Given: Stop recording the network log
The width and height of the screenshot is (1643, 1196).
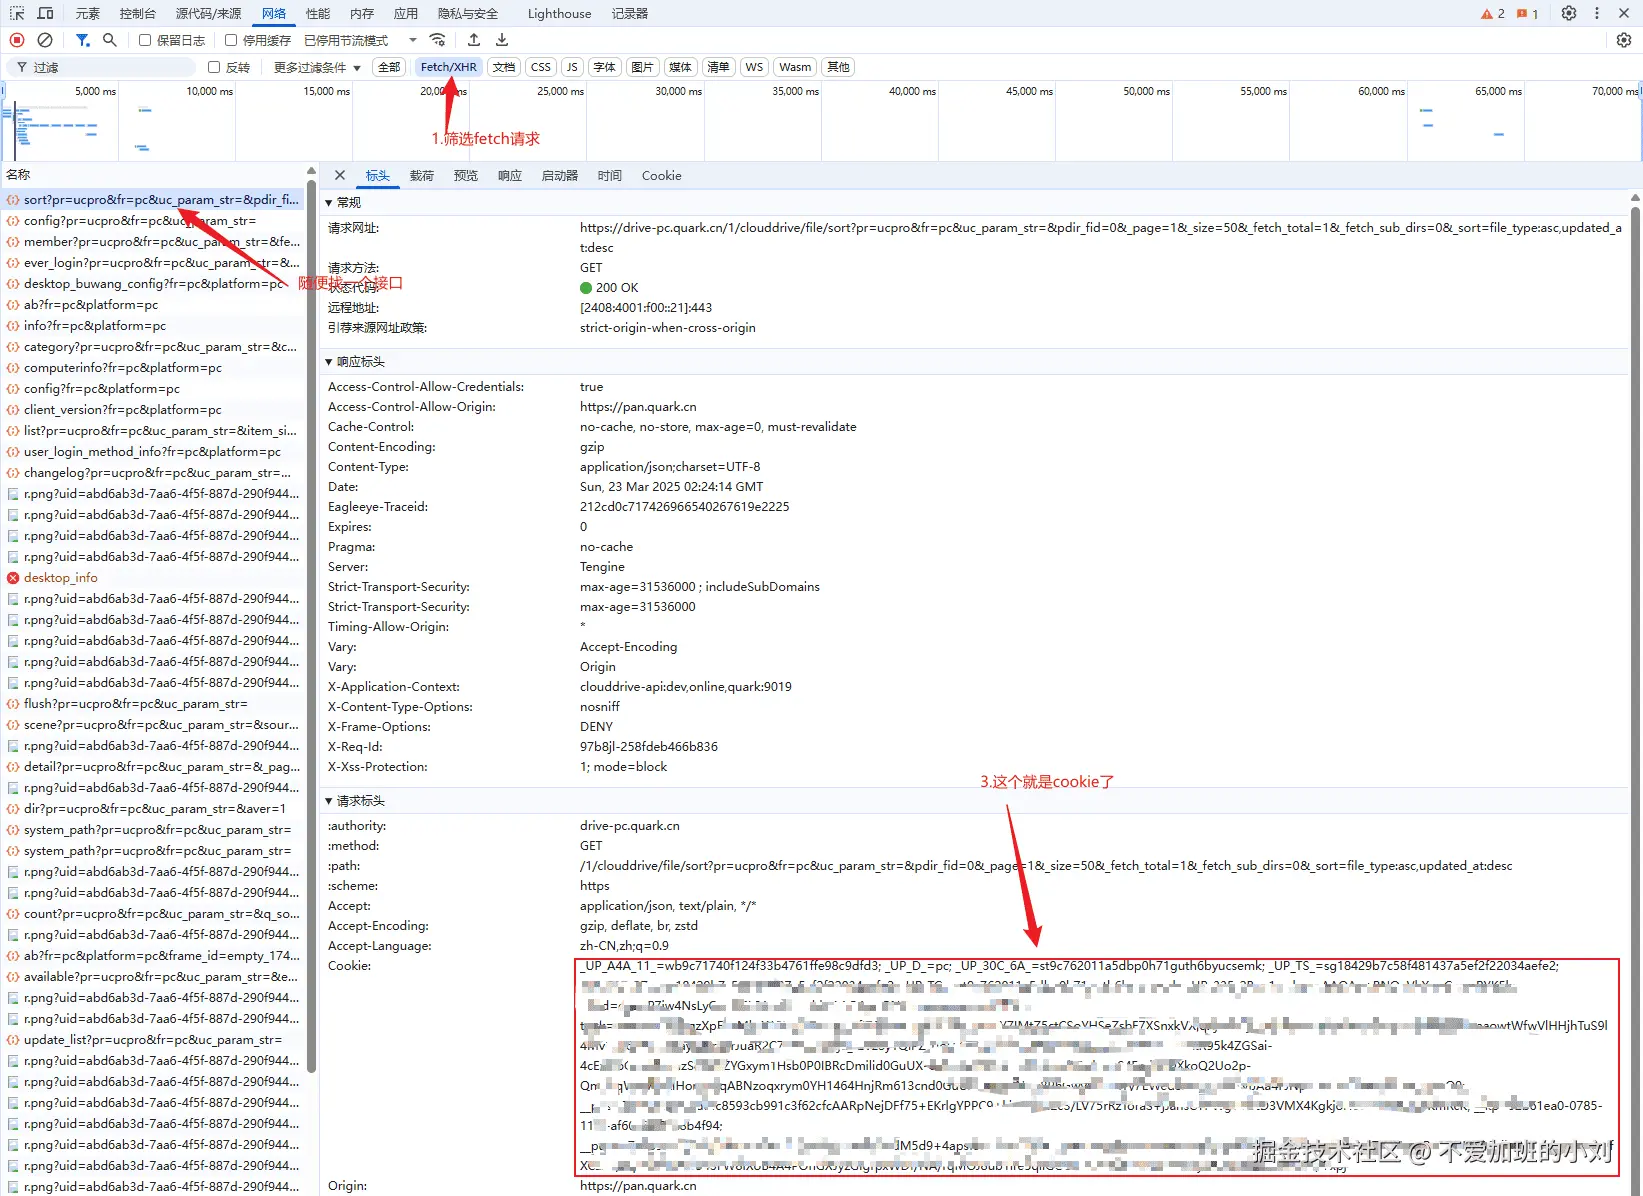Looking at the screenshot, I should coord(17,40).
